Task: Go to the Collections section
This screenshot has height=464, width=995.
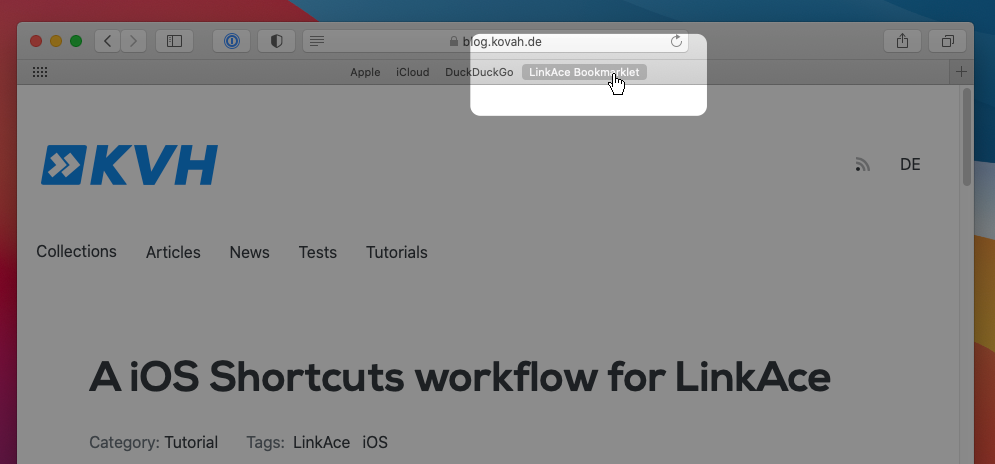Action: click(76, 252)
